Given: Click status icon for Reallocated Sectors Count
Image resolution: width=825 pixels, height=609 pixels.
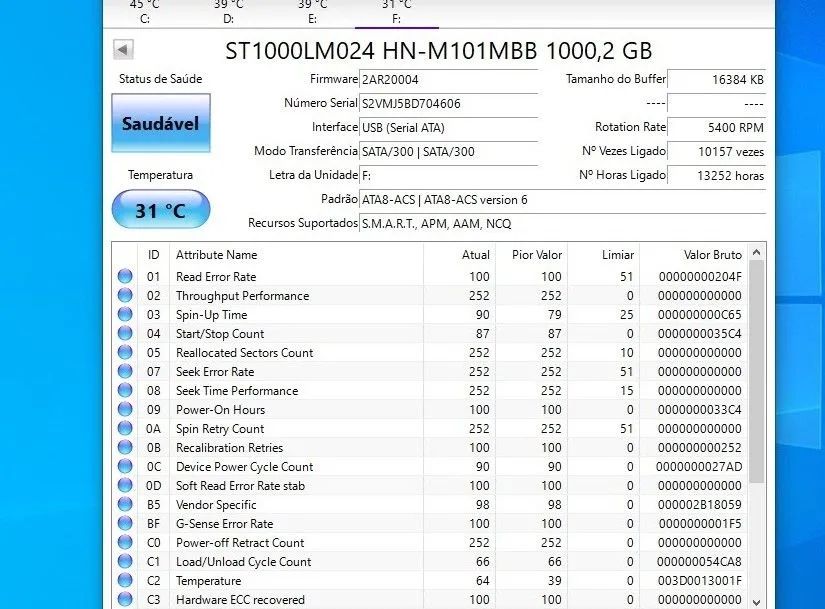Looking at the screenshot, I should [125, 352].
